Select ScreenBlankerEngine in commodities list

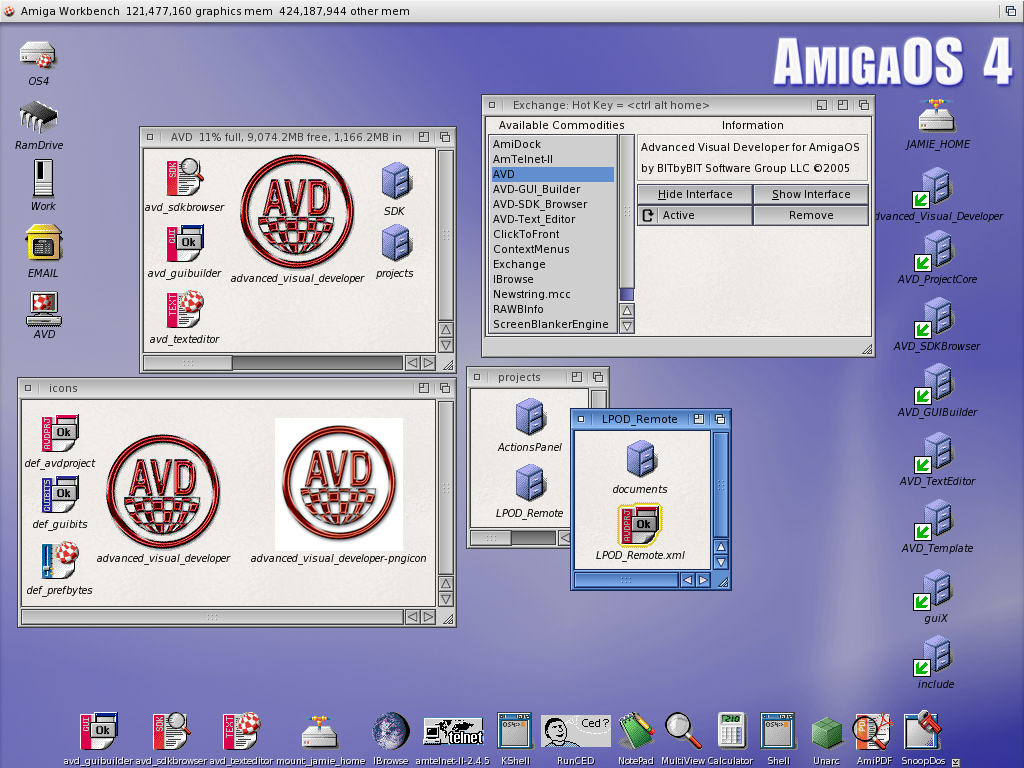[x=552, y=325]
